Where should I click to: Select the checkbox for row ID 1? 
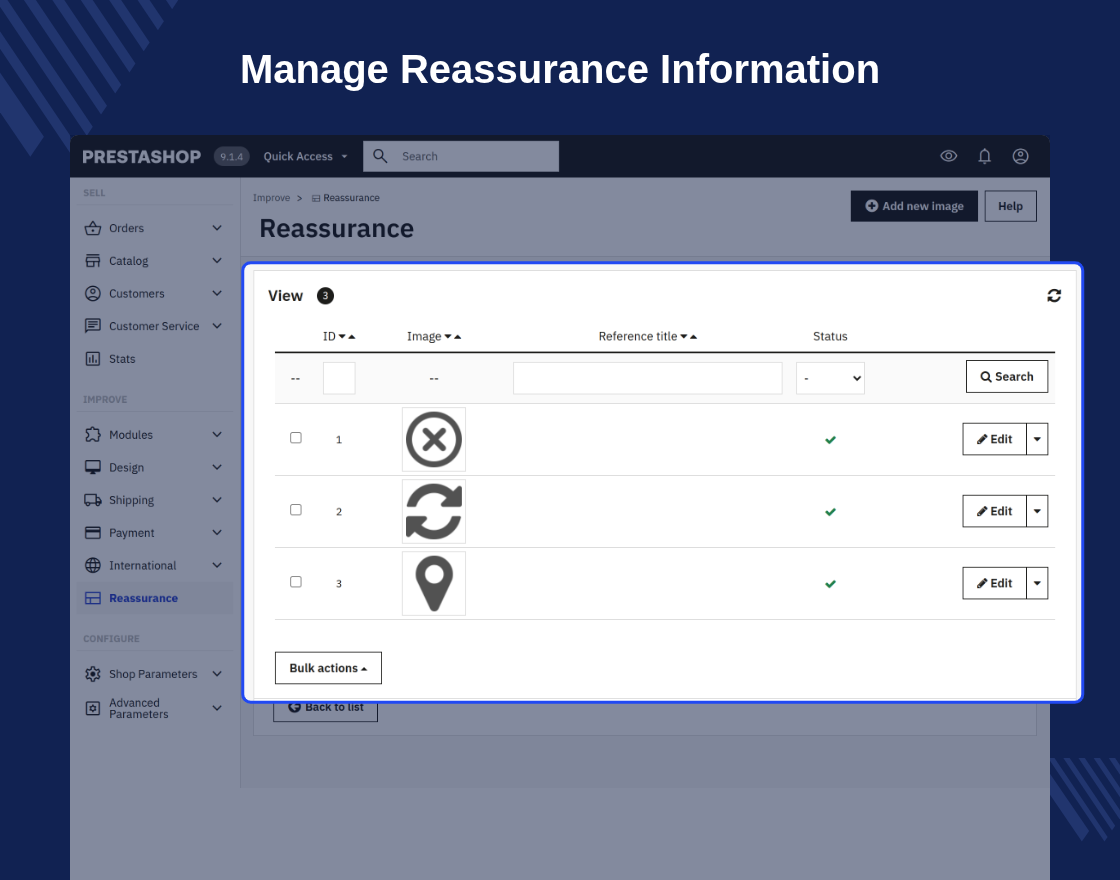pyautogui.click(x=296, y=438)
